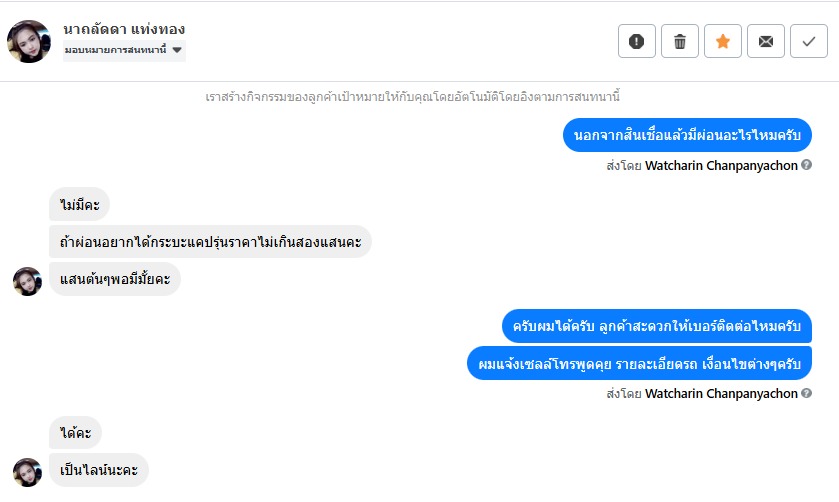
Task: Click avatar beside เป็นไลน์นะคะ message
Action: (27, 471)
